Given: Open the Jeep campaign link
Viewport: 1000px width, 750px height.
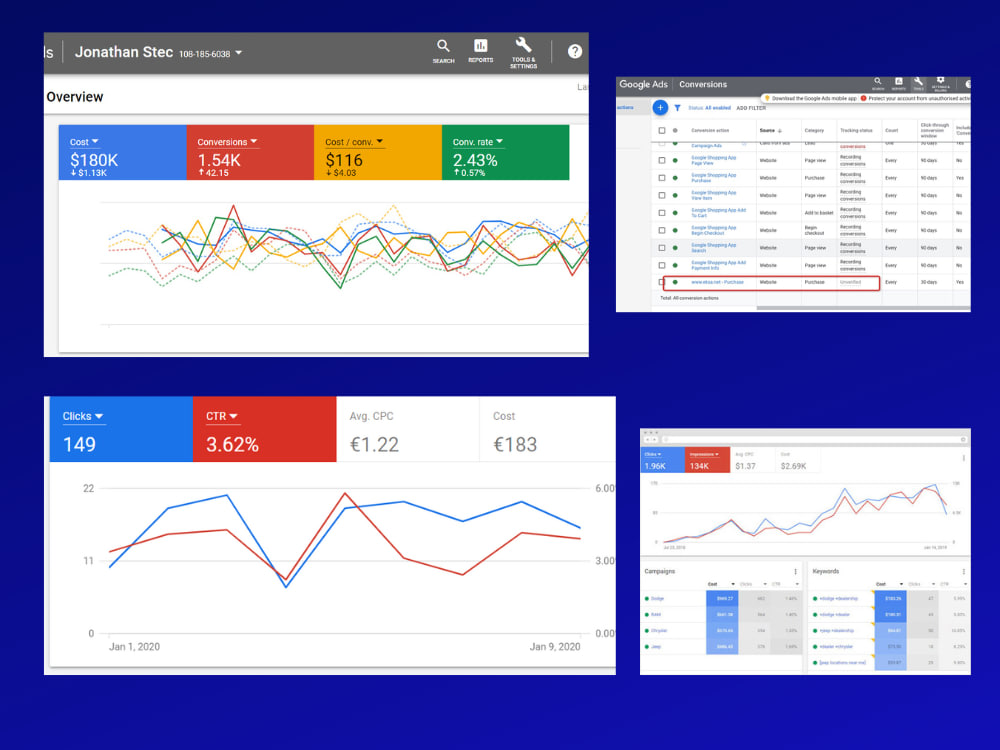Looking at the screenshot, I should [656, 647].
